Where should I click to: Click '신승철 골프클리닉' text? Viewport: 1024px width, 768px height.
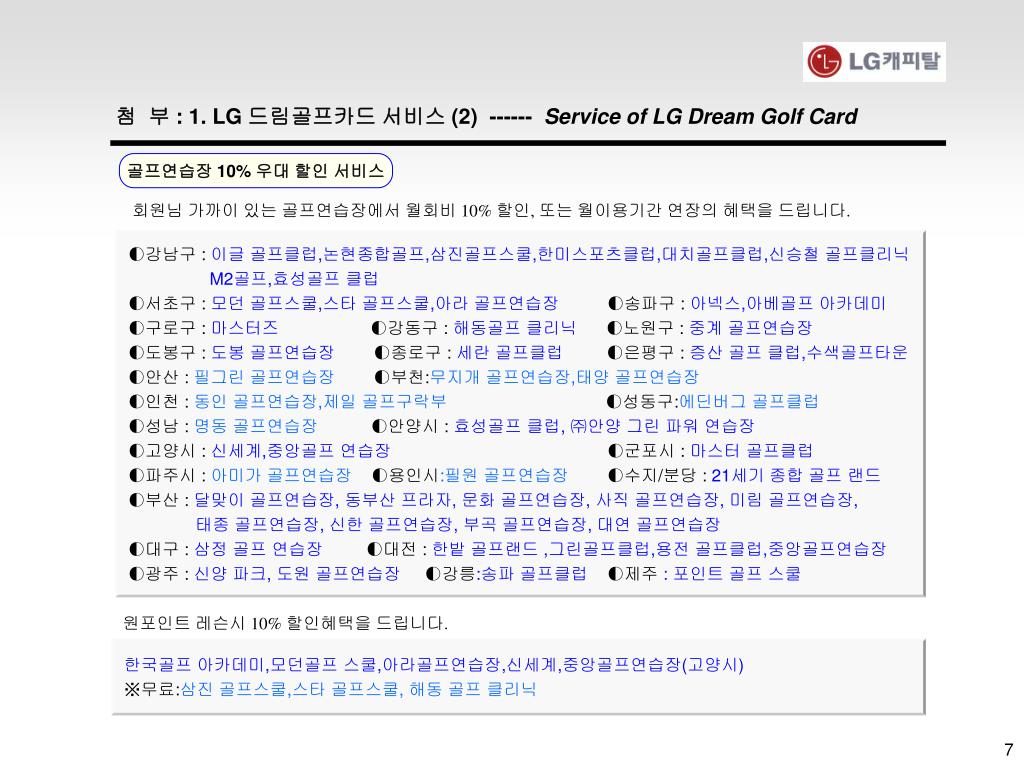click(839, 254)
